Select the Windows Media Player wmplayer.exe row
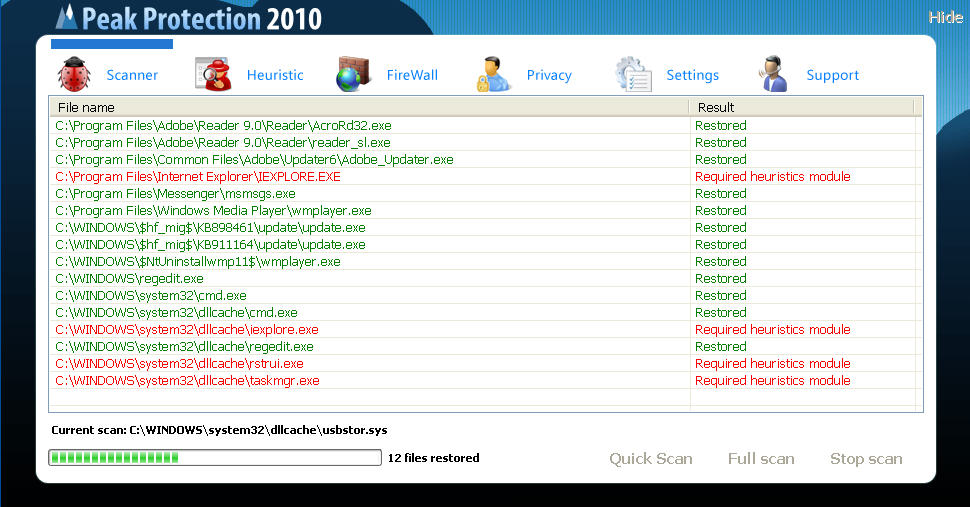970x507 pixels. (x=486, y=211)
